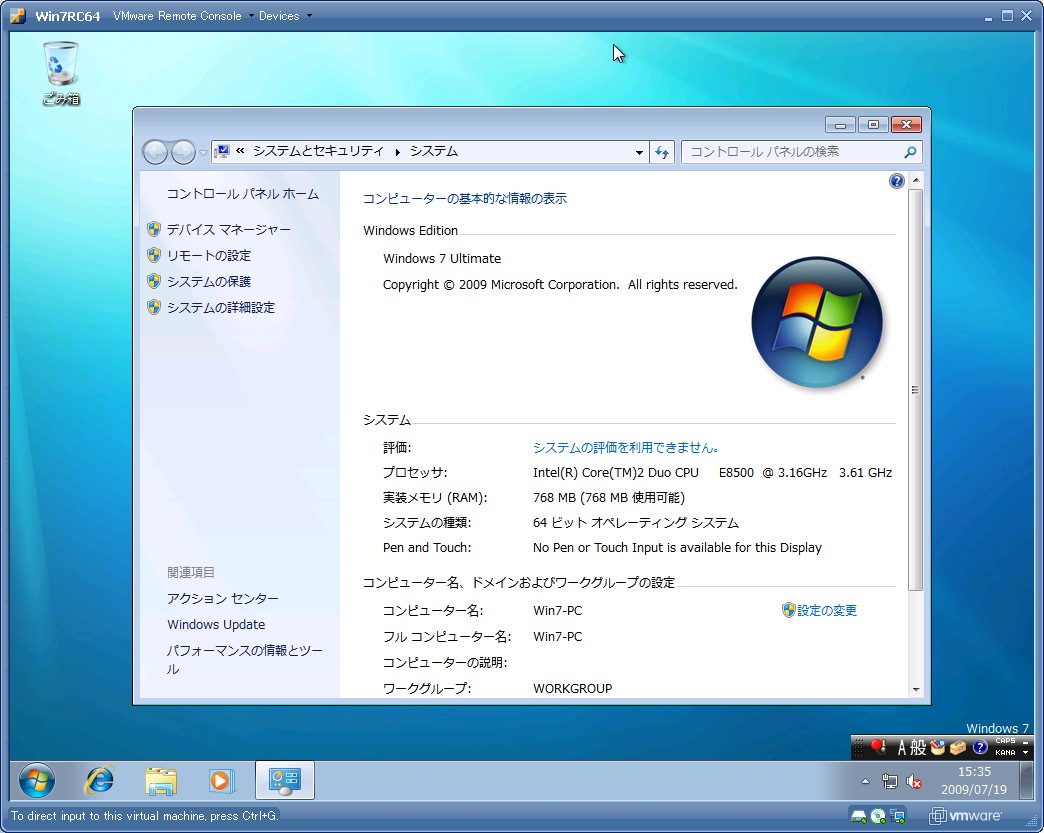
Task: Show hidden tray icons arrow
Action: 865,782
